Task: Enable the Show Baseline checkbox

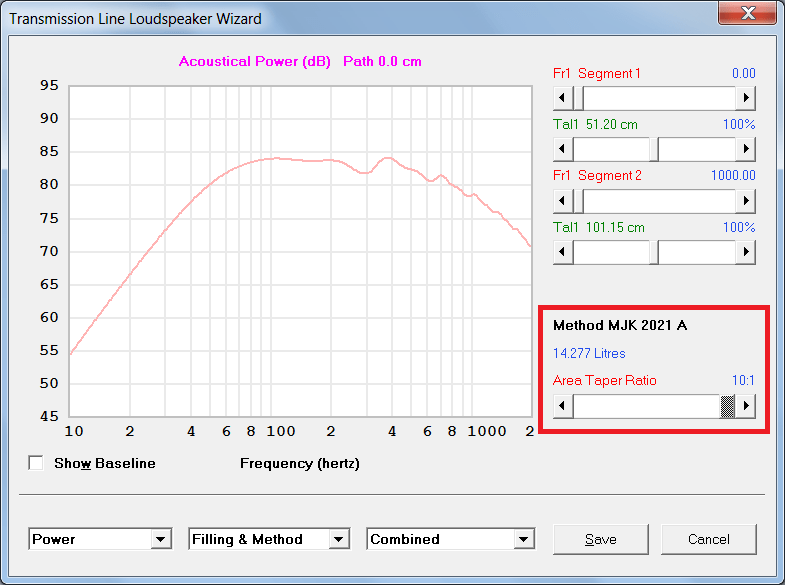Action: click(x=36, y=463)
